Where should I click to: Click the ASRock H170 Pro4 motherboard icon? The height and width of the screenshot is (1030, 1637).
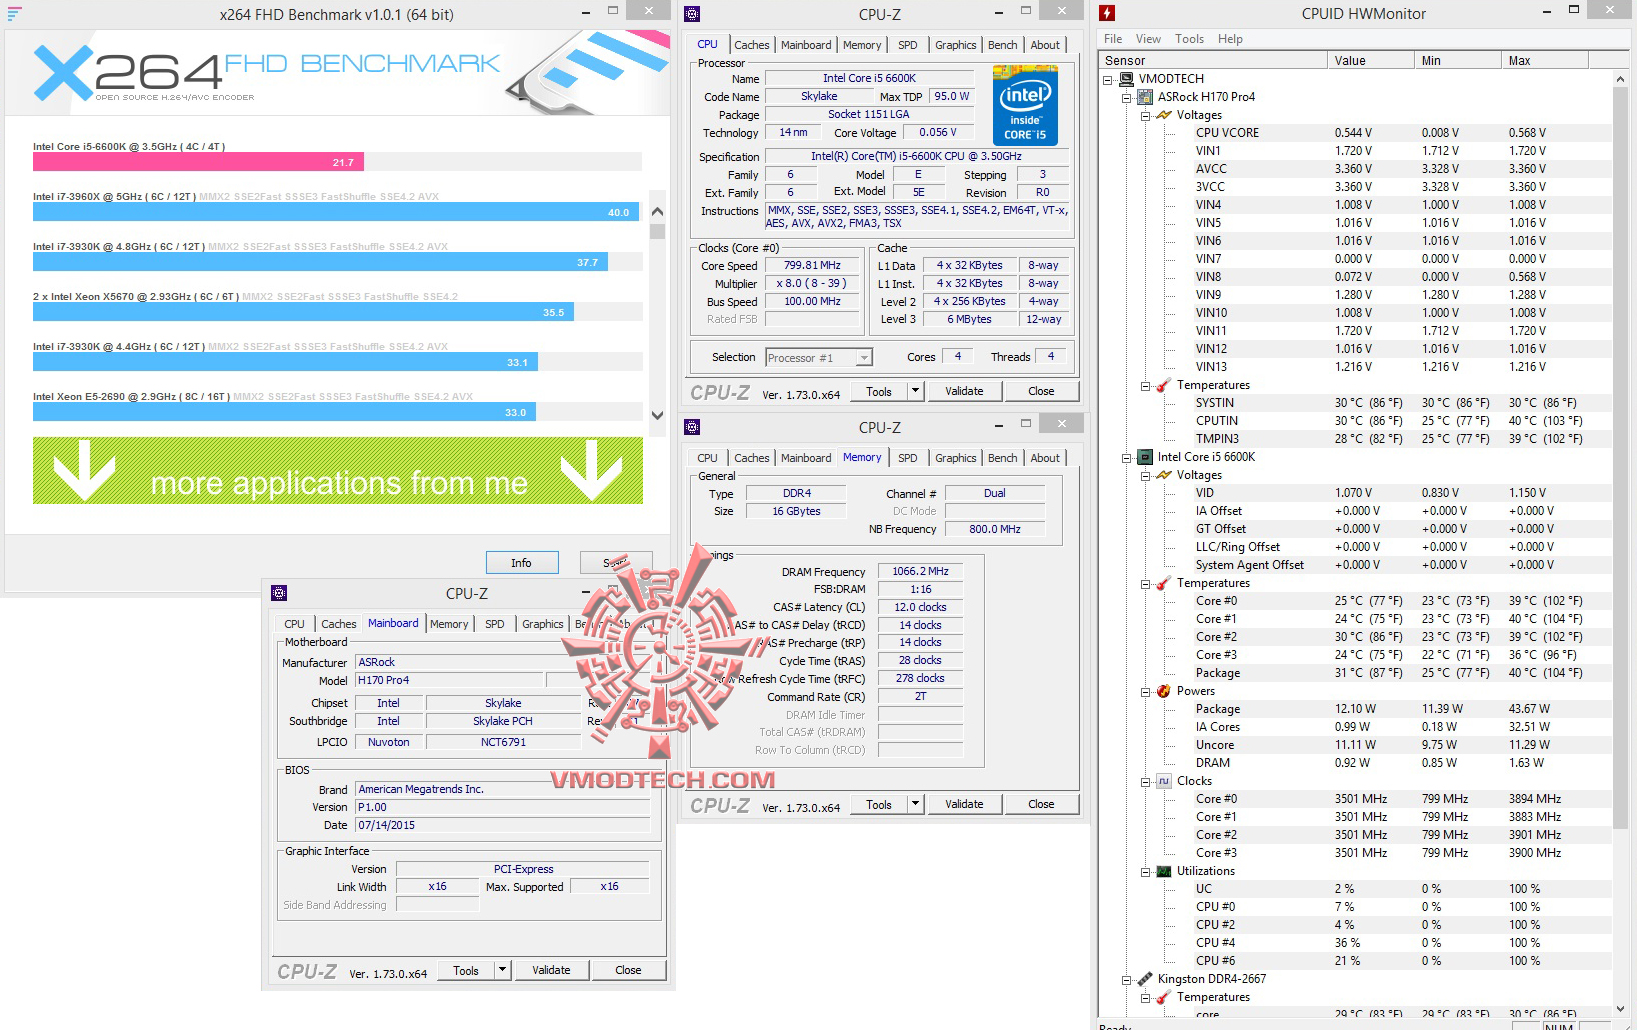(1145, 97)
